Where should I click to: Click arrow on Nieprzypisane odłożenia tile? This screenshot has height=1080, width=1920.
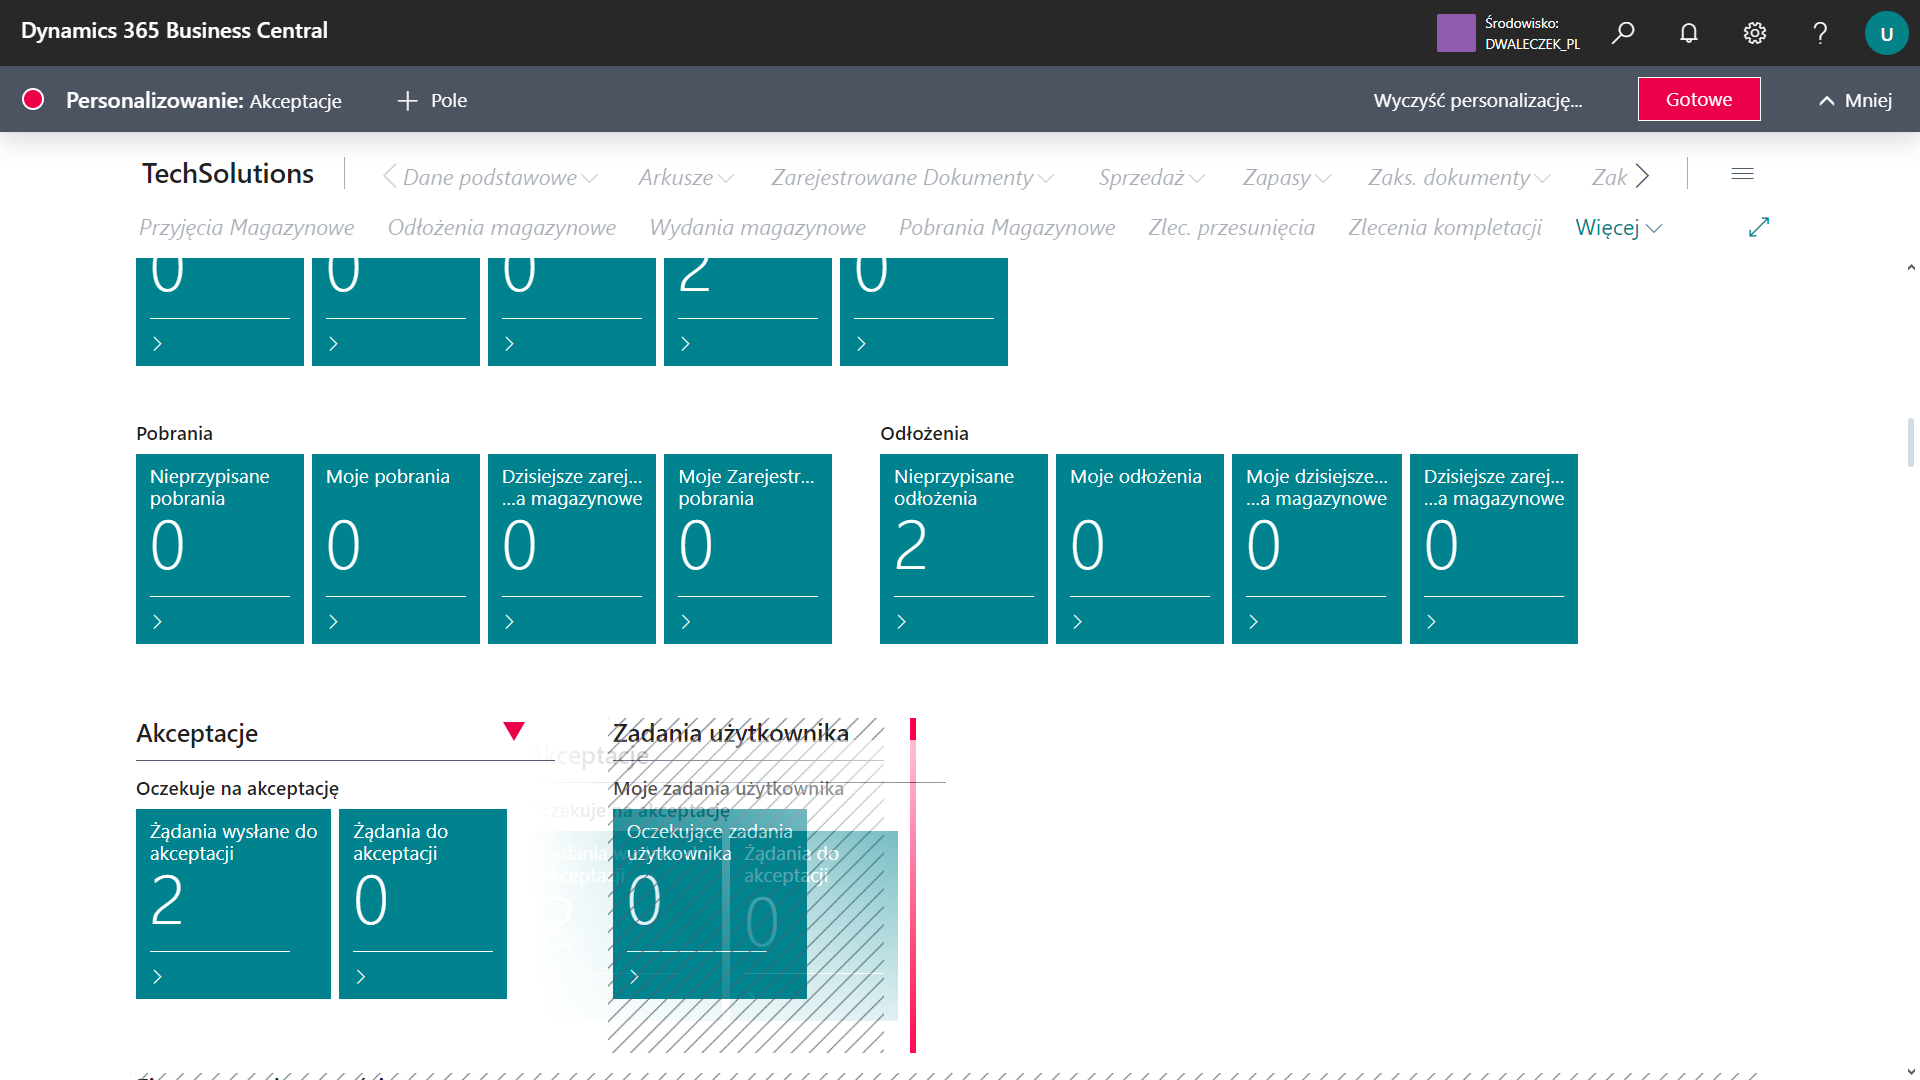click(x=901, y=622)
